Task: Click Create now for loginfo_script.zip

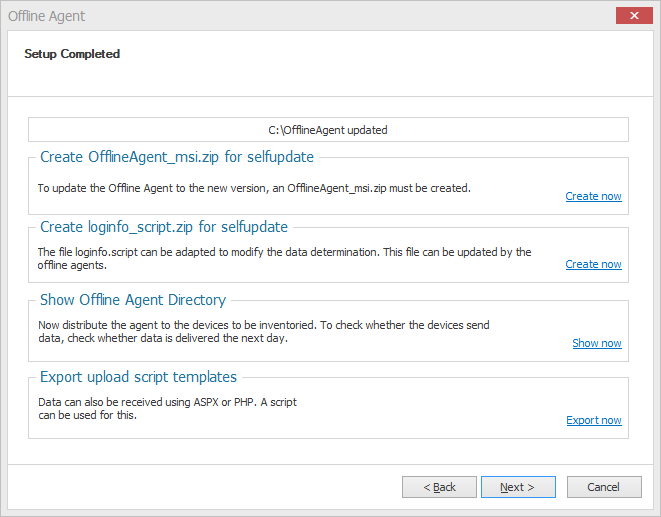Action: point(593,264)
